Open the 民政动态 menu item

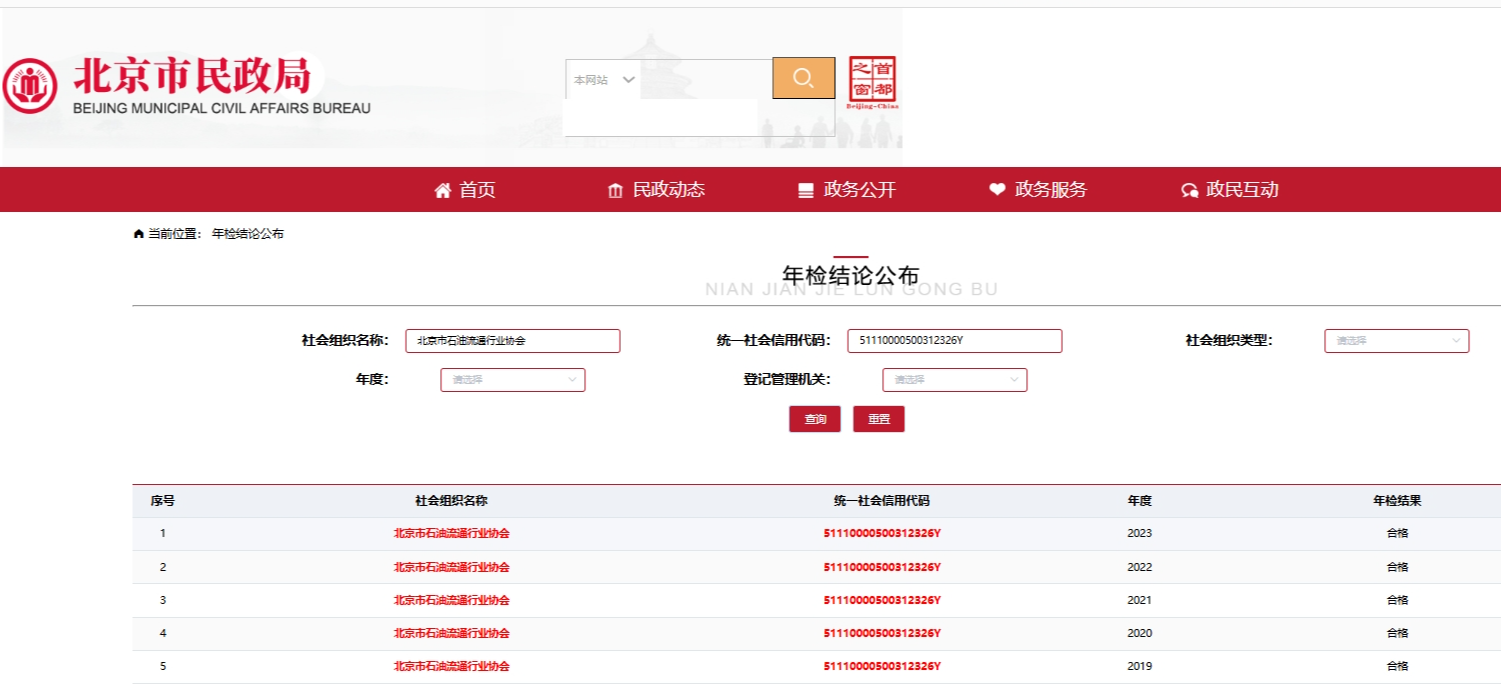click(668, 190)
